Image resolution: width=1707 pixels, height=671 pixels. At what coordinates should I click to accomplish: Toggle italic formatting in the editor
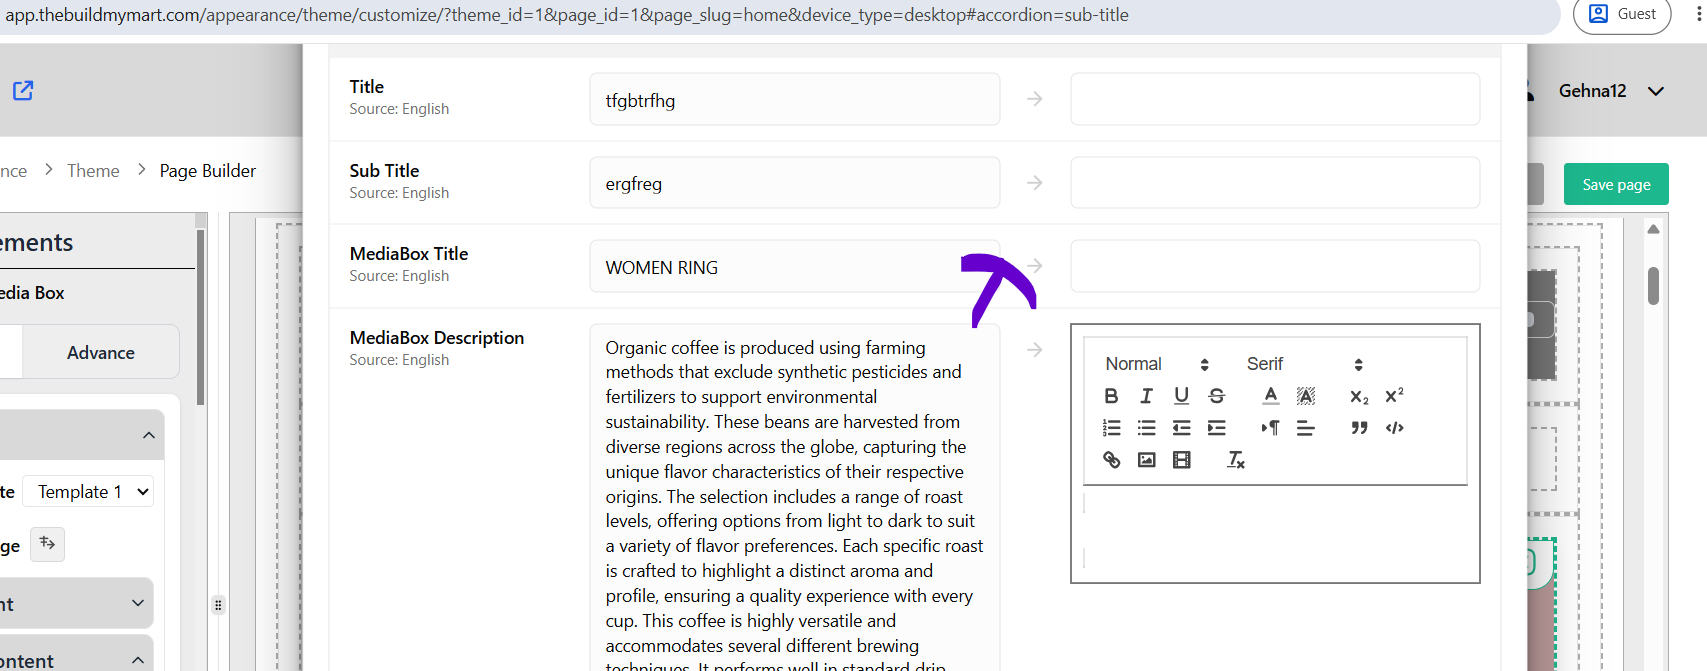tap(1146, 396)
